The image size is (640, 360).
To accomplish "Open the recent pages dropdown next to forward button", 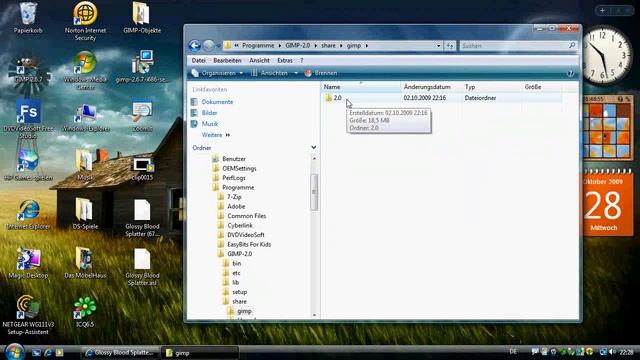I will tap(218, 46).
